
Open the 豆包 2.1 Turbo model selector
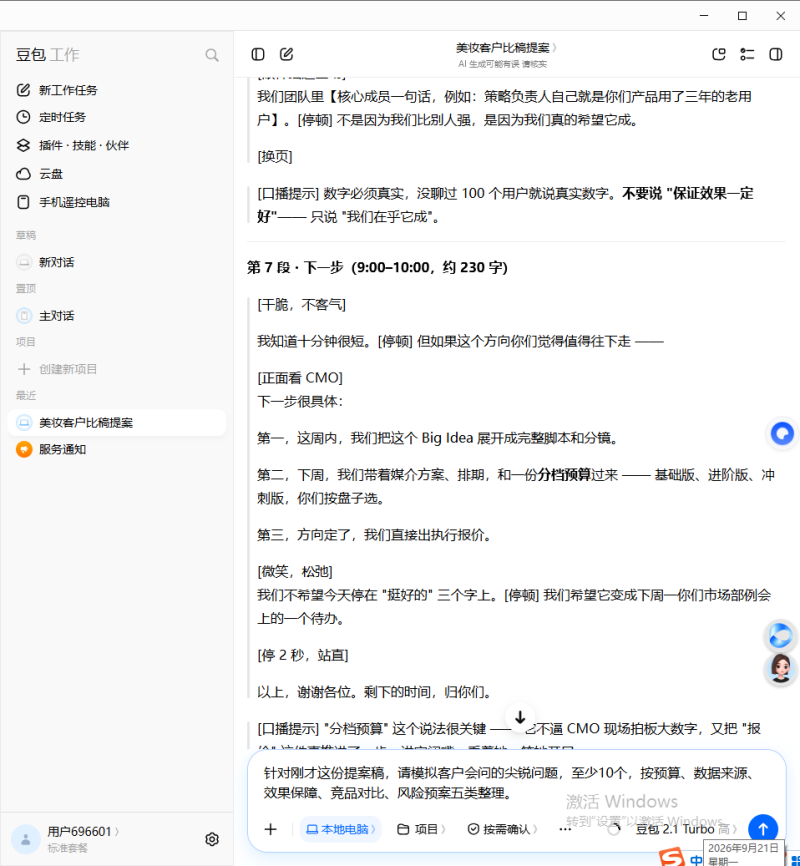click(x=686, y=829)
